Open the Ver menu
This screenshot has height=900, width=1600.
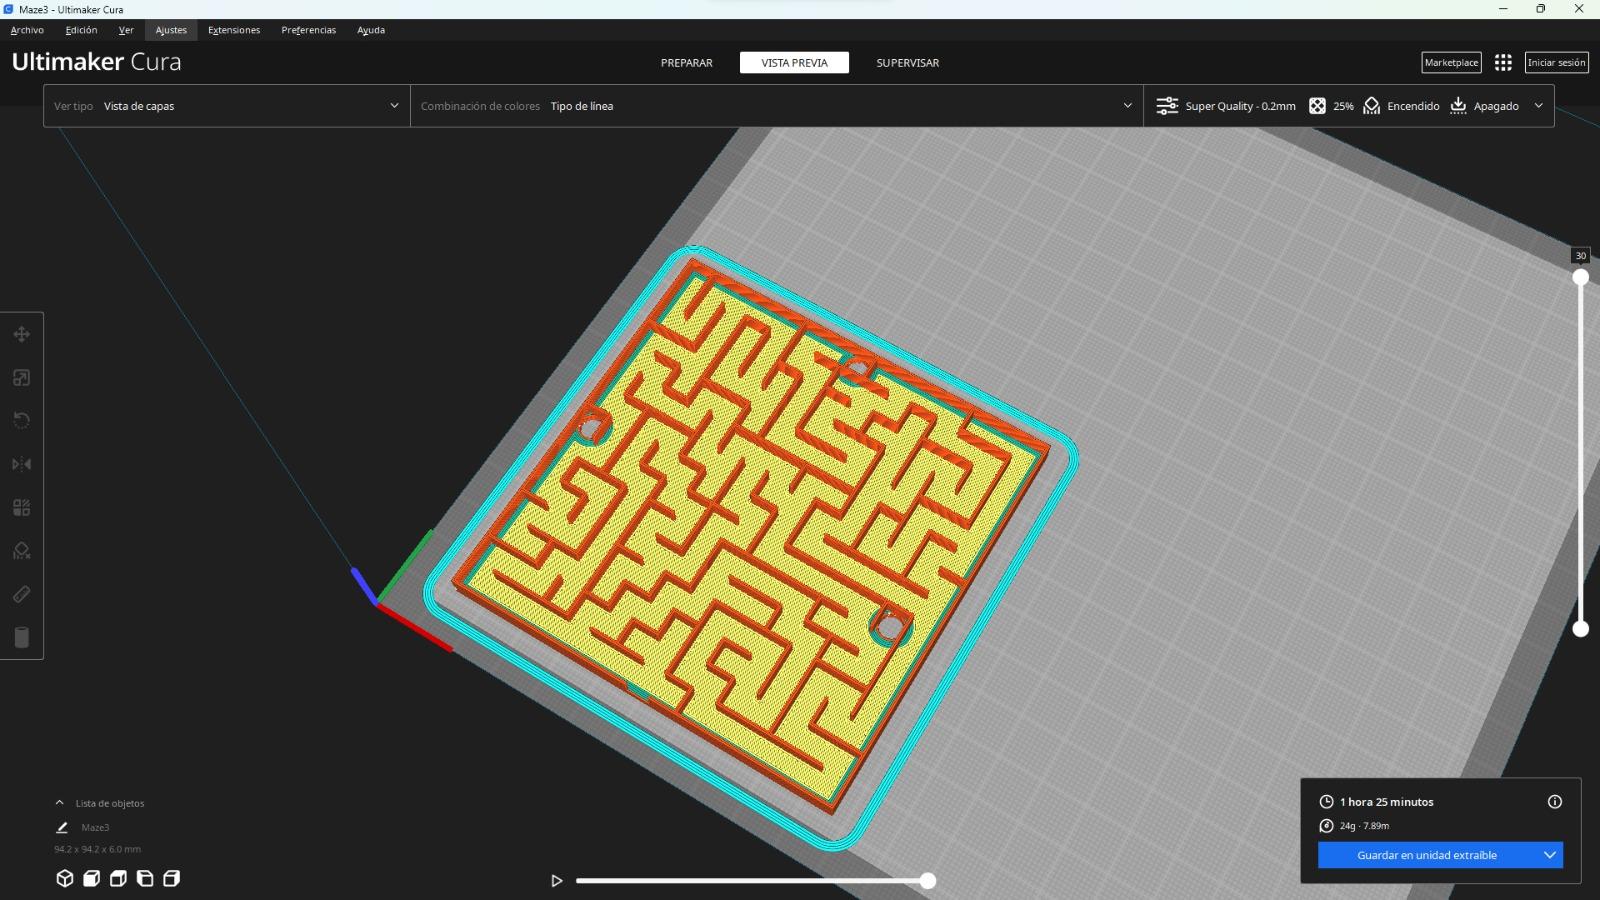(x=126, y=30)
